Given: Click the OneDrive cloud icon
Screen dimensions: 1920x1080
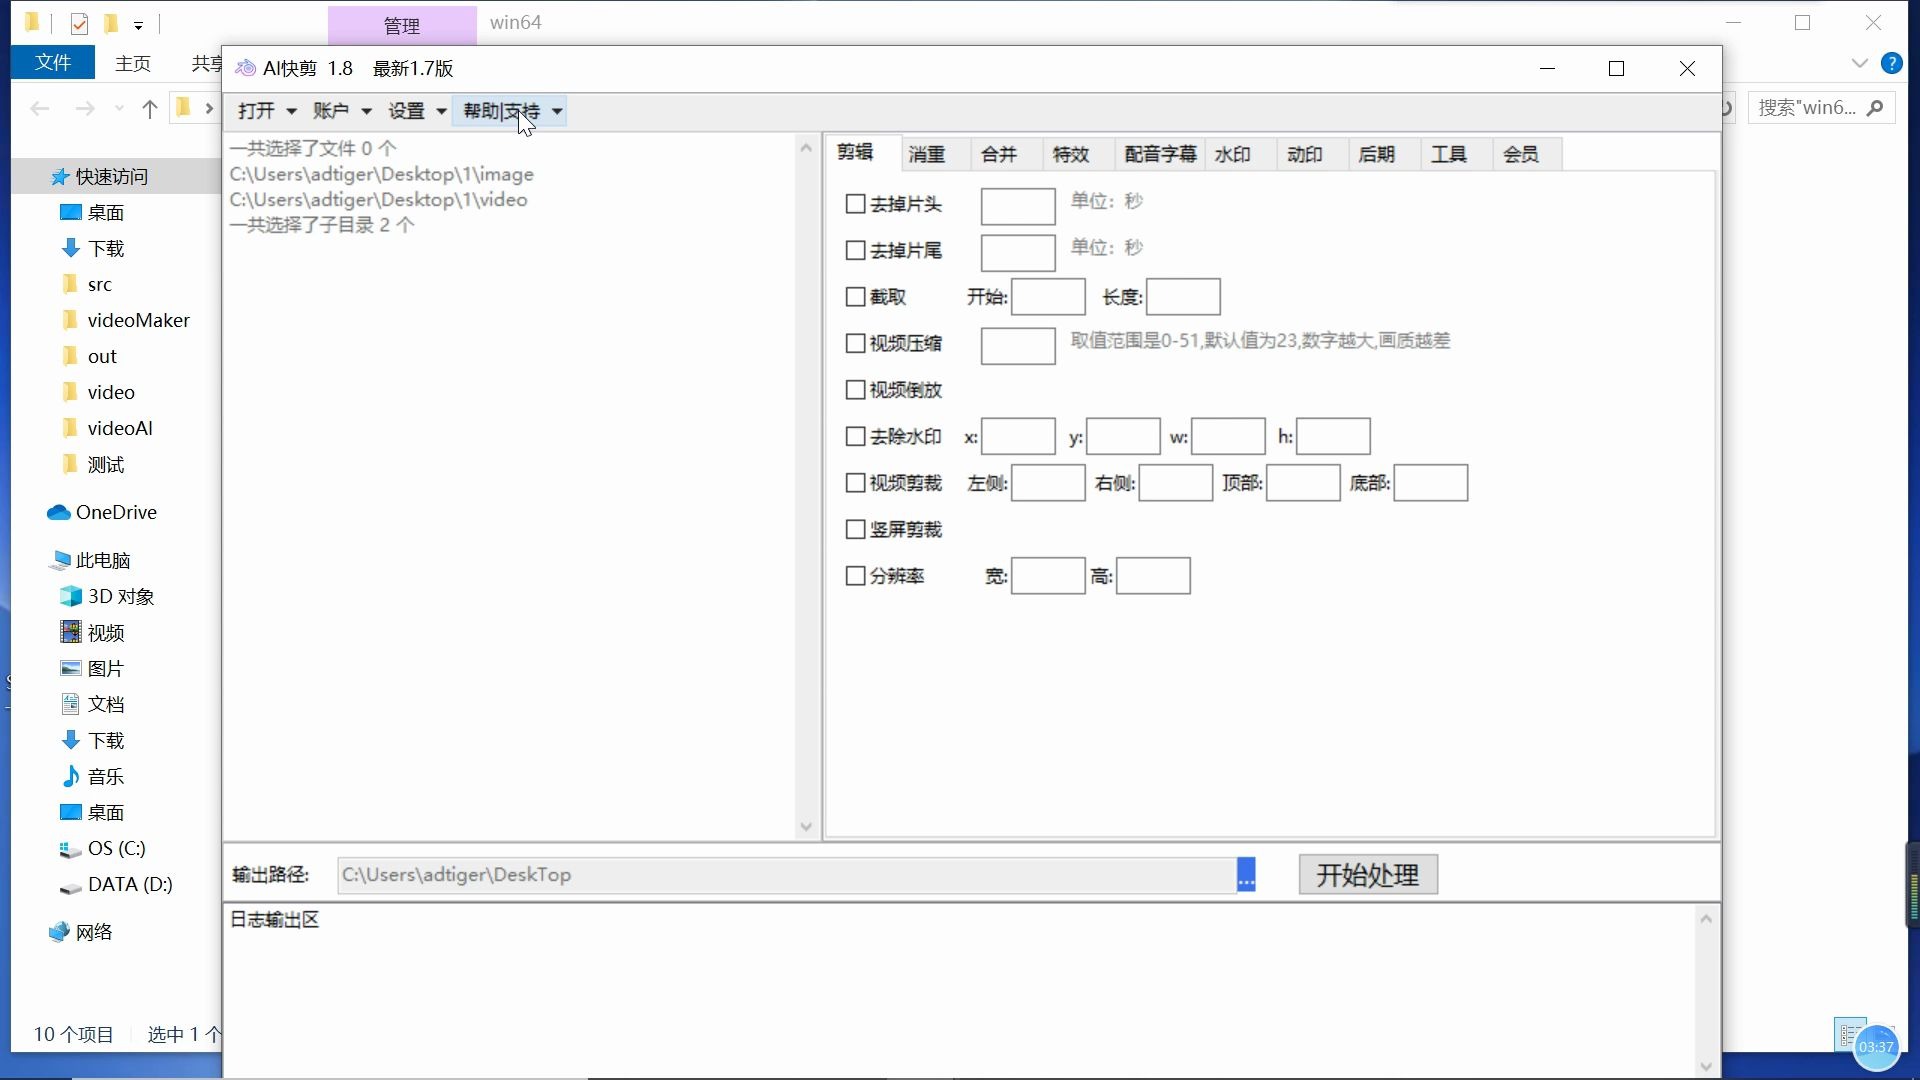Looking at the screenshot, I should 58,512.
